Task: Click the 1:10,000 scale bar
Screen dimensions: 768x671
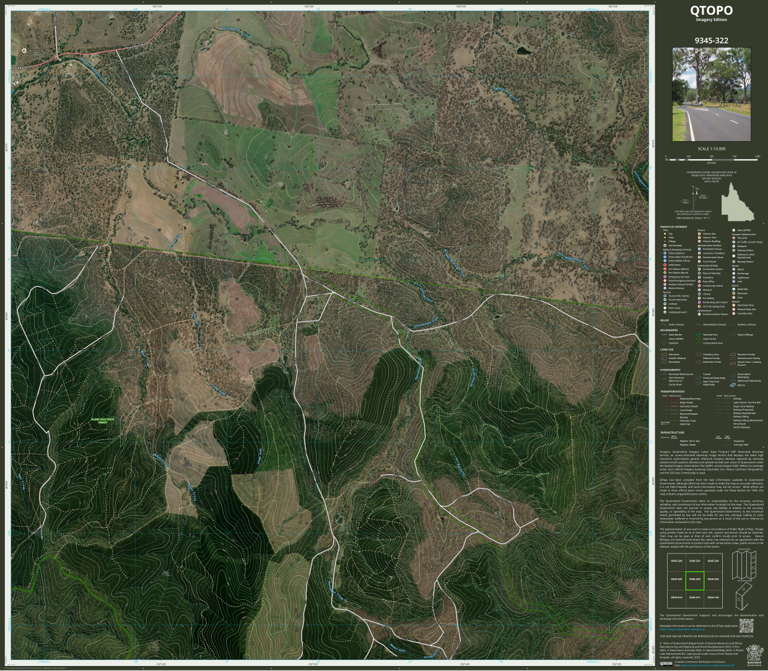Action: (x=712, y=159)
